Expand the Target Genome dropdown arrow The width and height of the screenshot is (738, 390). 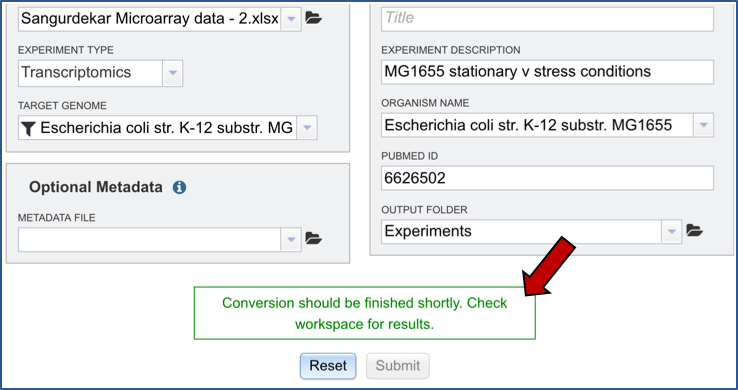(x=307, y=127)
